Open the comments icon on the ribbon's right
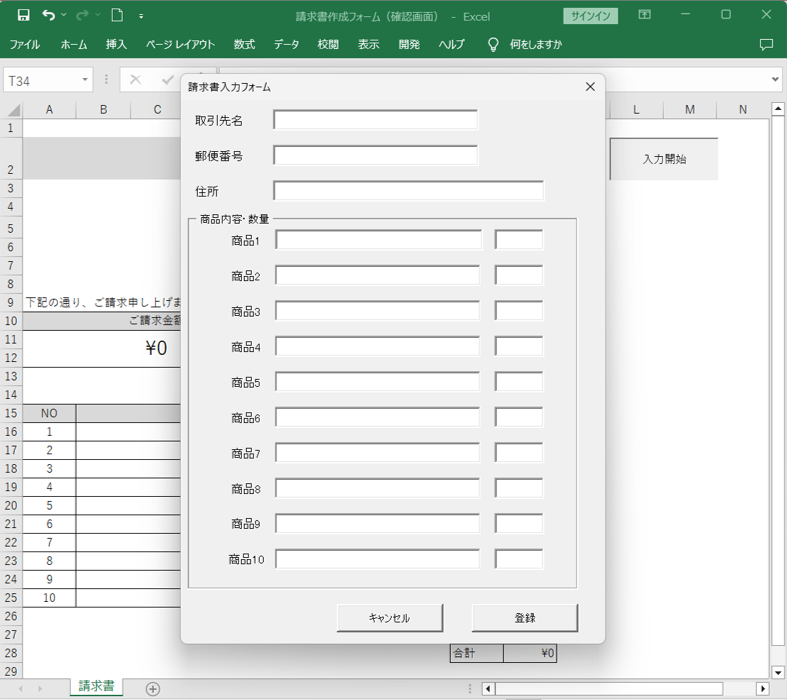Viewport: 787px width, 700px height. point(766,45)
